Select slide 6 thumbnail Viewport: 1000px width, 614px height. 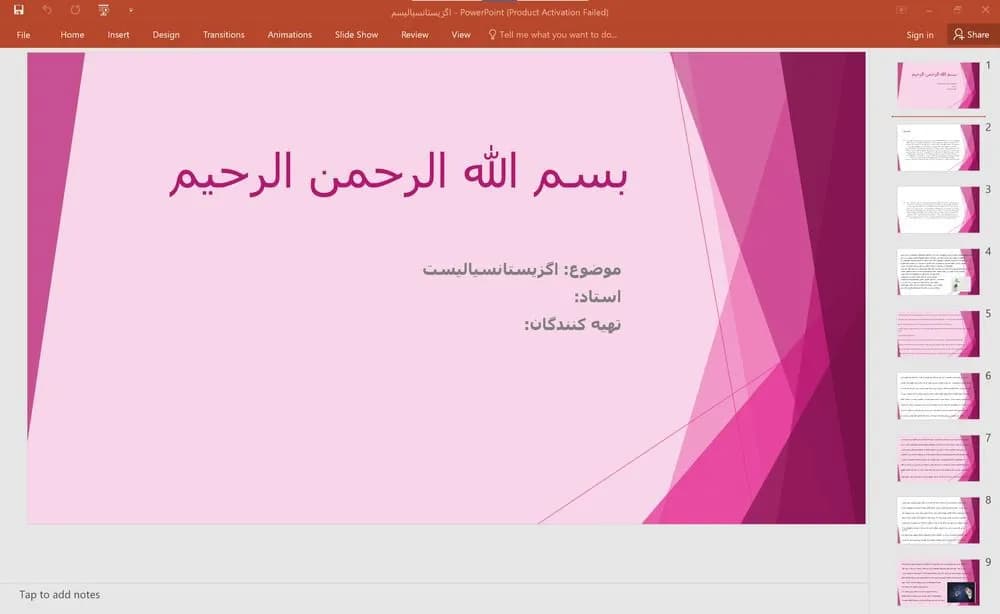[938, 395]
